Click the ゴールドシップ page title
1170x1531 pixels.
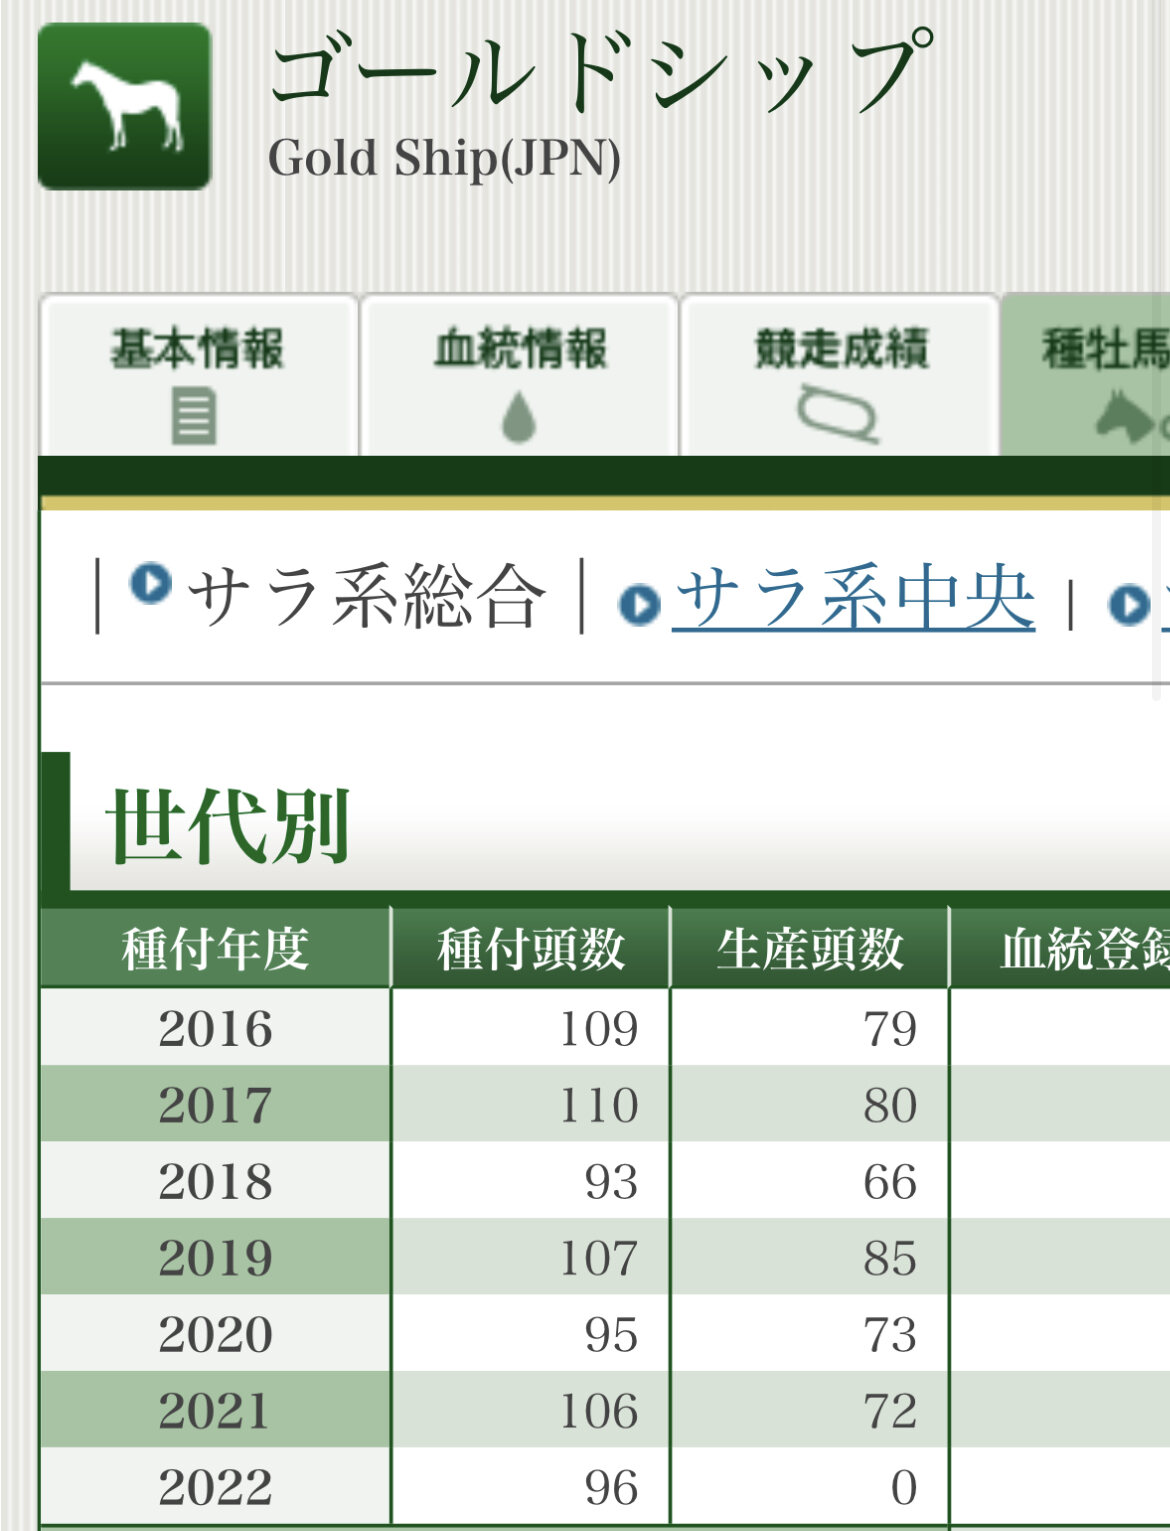[x=600, y=68]
